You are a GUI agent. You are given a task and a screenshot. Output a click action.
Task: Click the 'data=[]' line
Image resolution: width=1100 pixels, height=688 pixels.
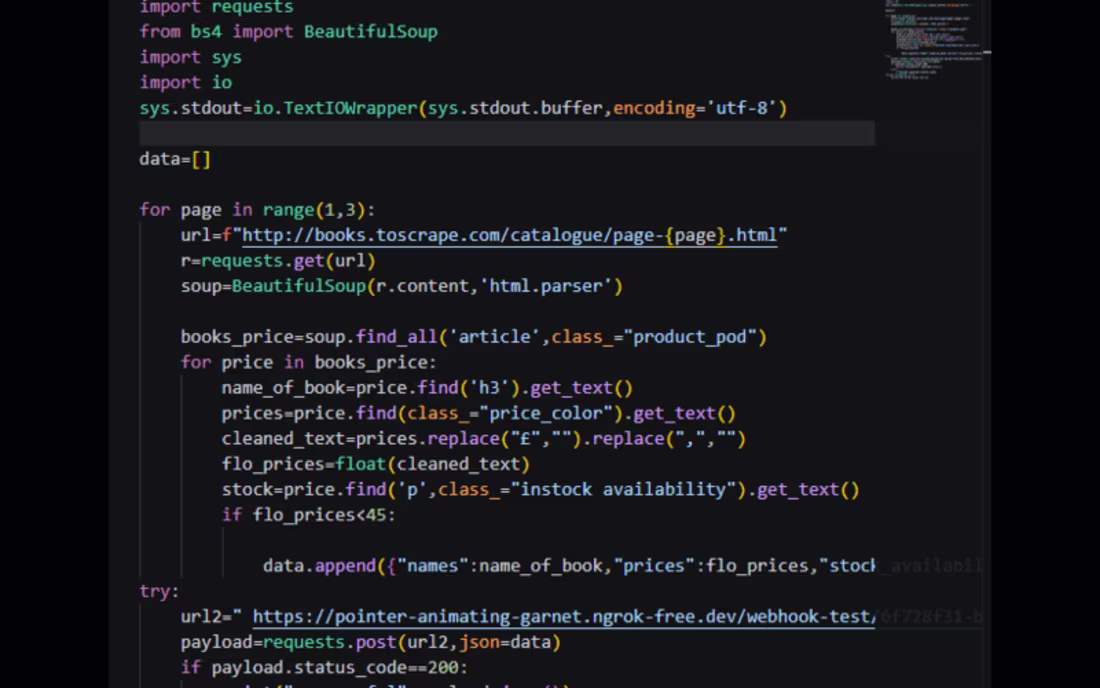175,159
